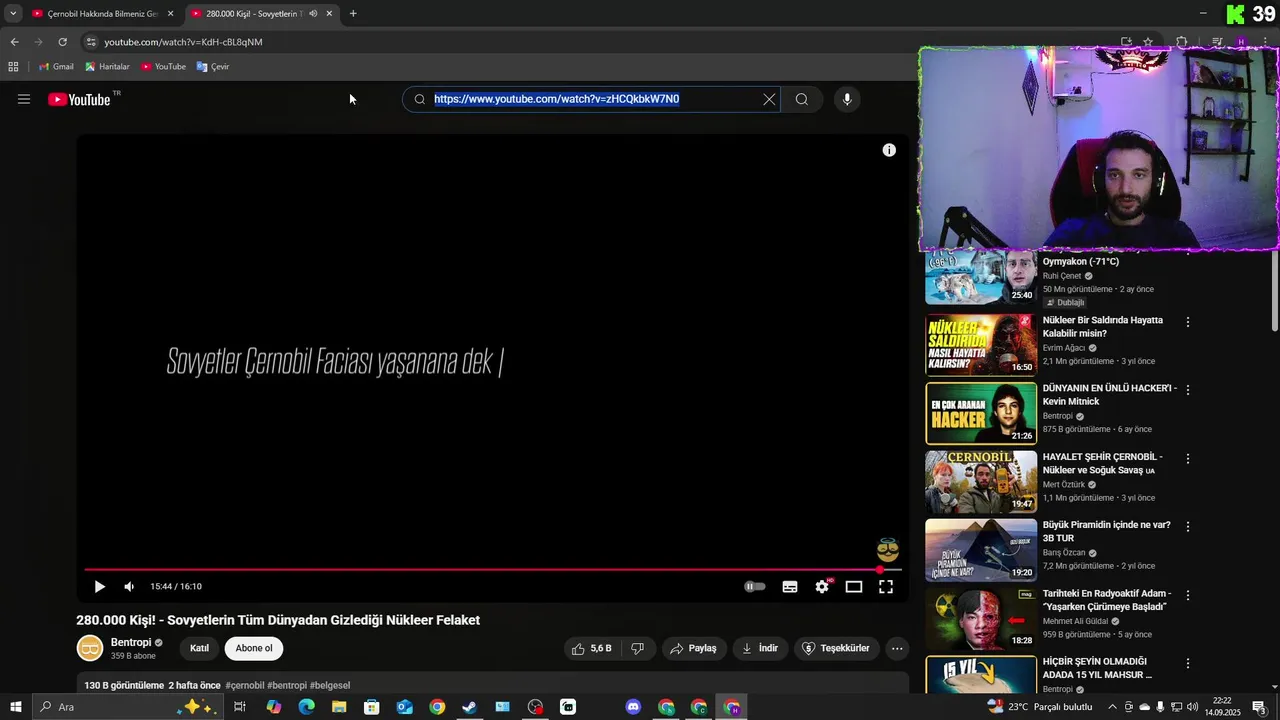Click the Abone ol subscribe button
Image resolution: width=1280 pixels, height=720 pixels.
pyautogui.click(x=254, y=648)
